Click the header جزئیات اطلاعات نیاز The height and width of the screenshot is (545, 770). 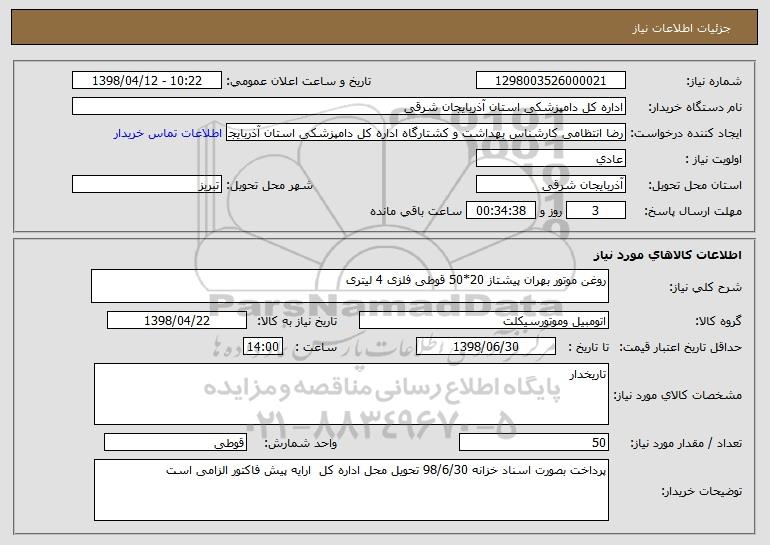681,28
